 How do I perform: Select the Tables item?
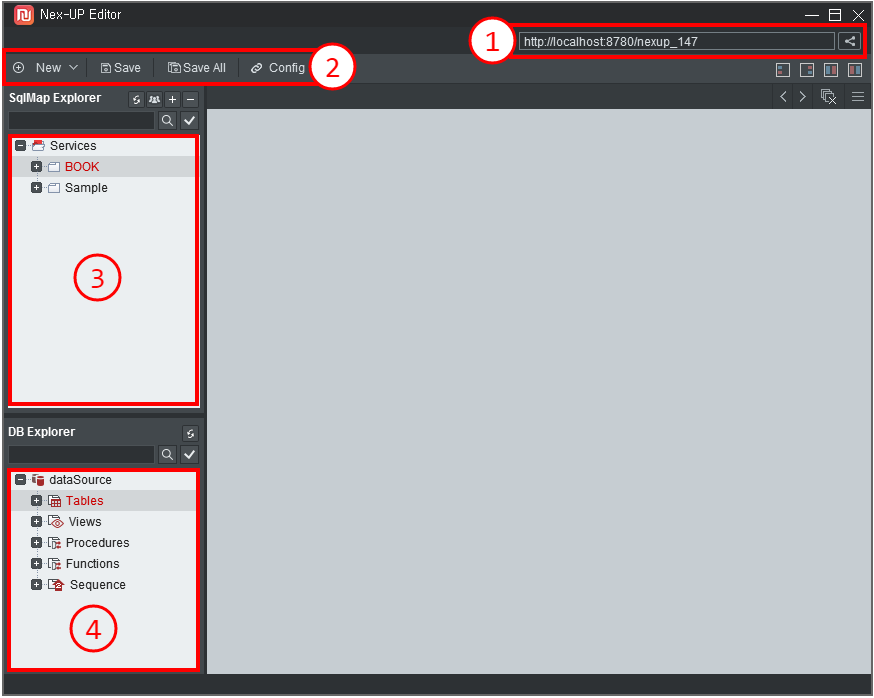(x=84, y=501)
